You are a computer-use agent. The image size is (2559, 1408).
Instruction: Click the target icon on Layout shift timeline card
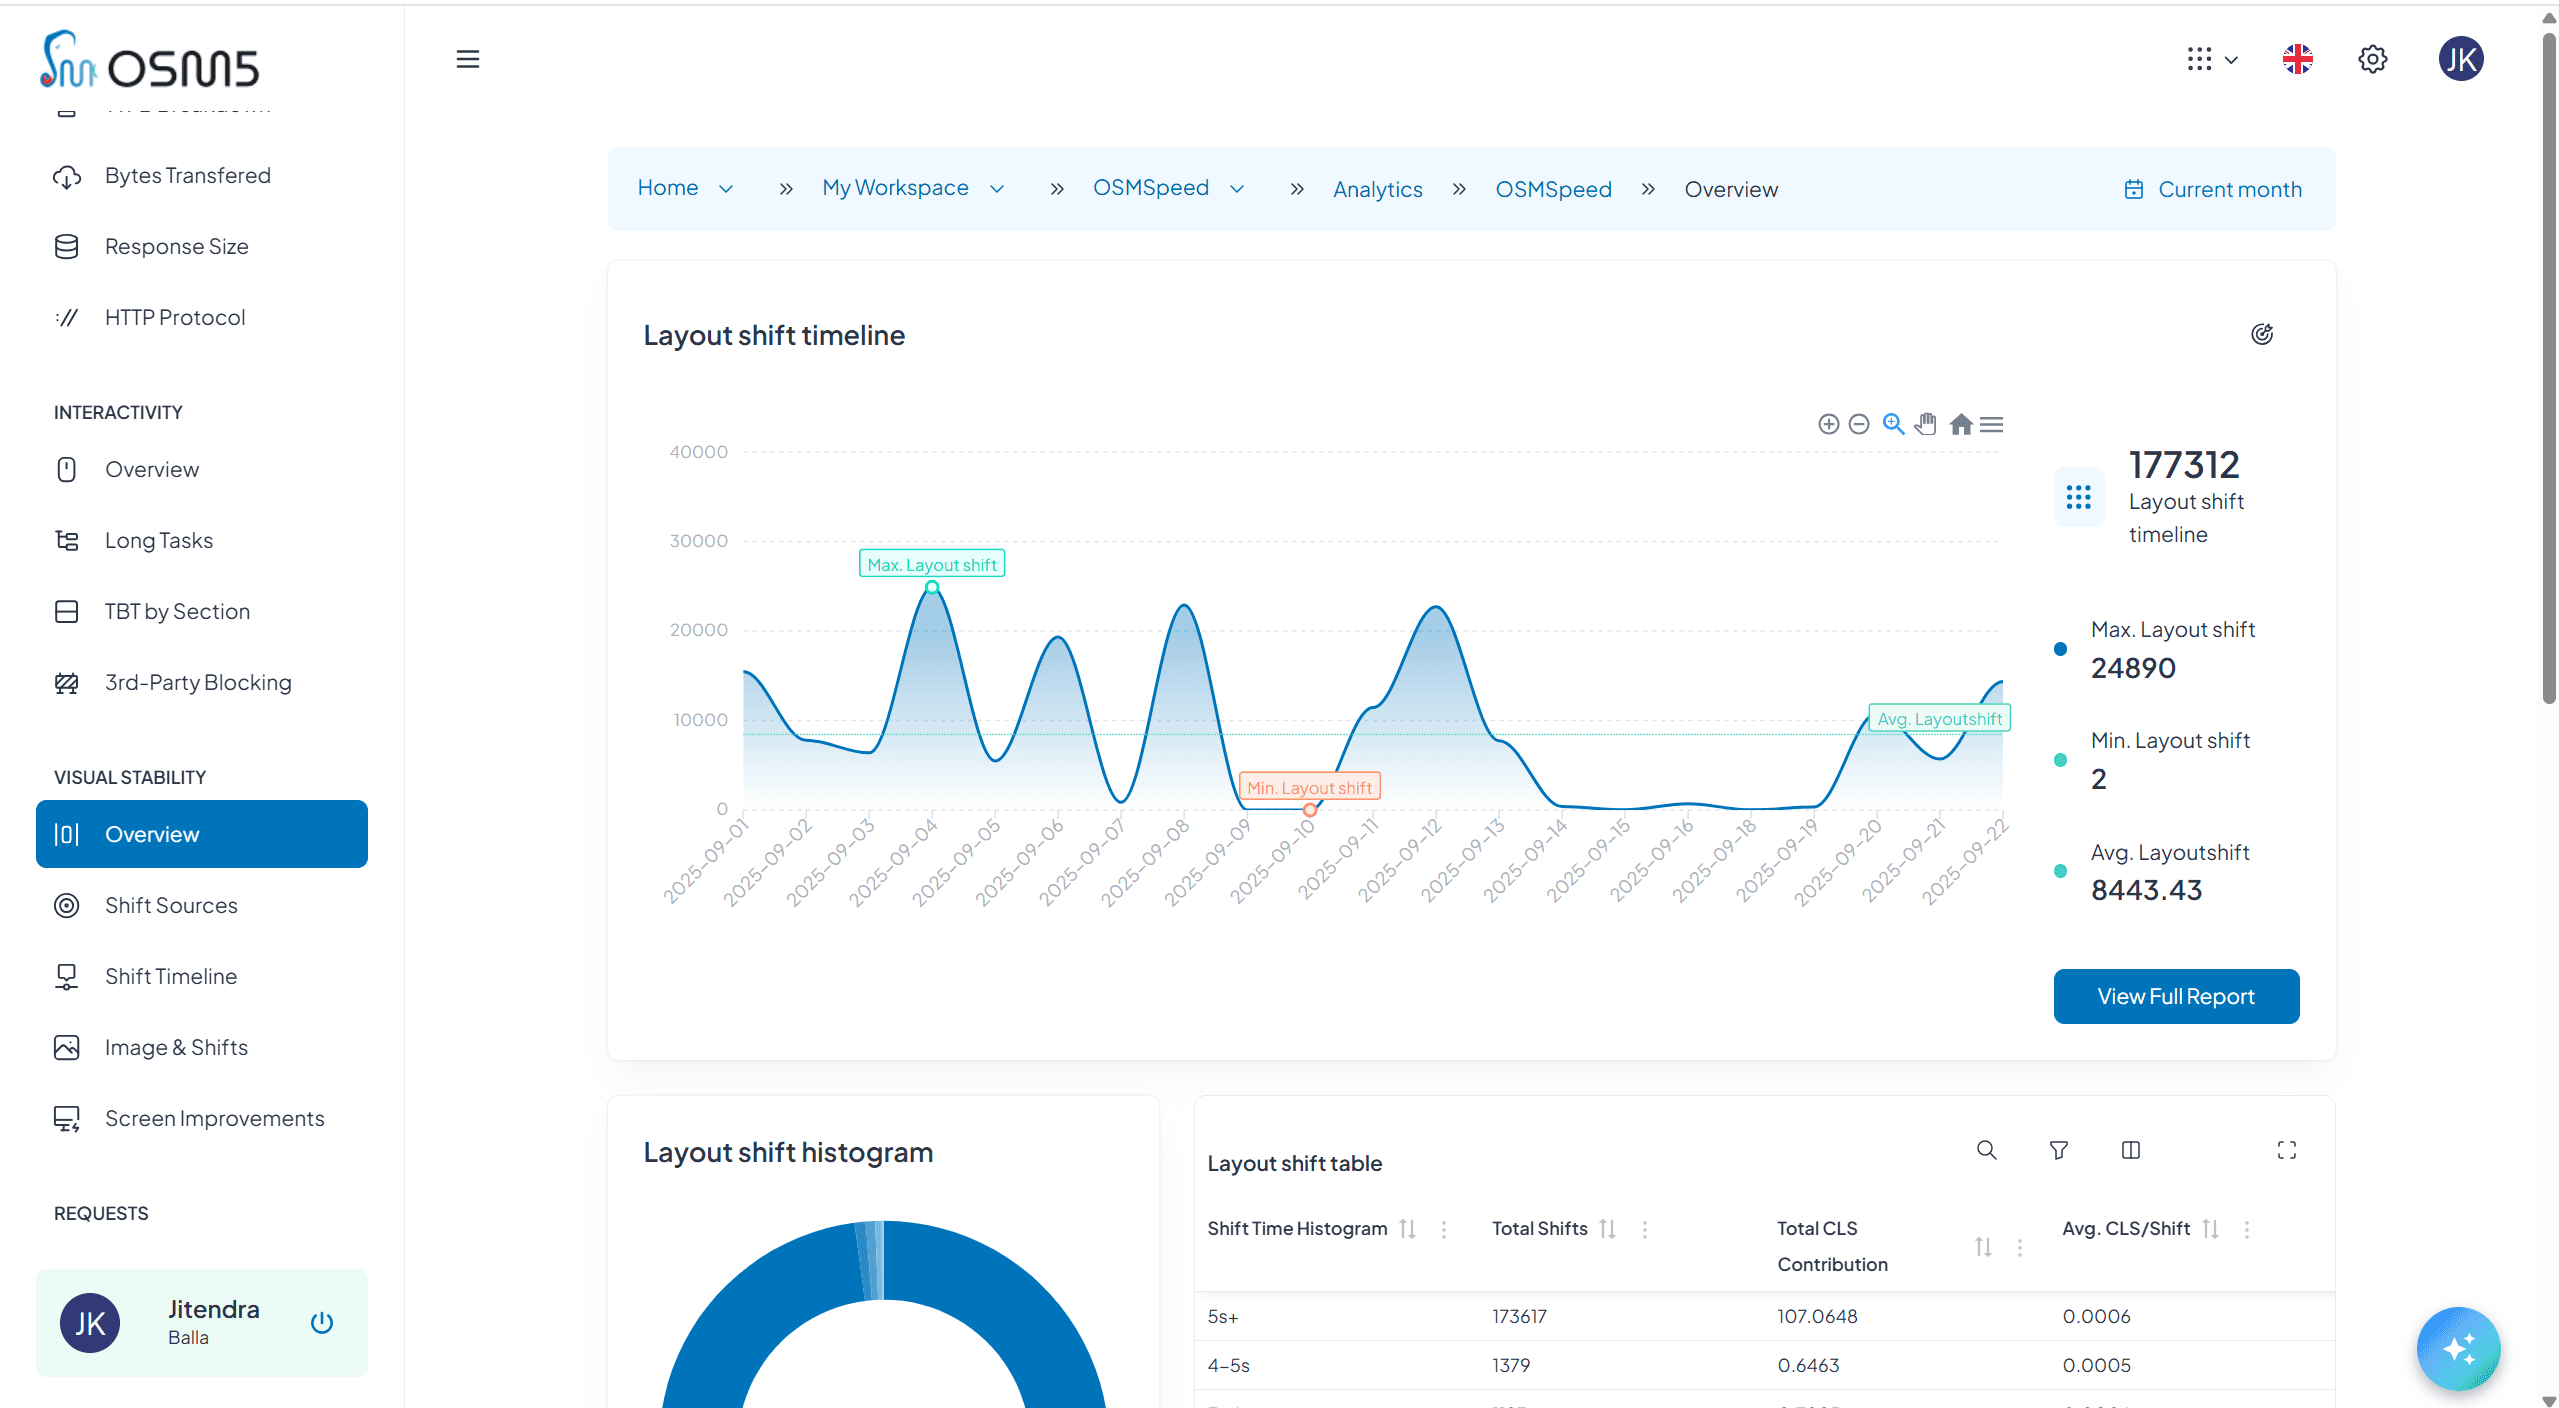point(2263,334)
